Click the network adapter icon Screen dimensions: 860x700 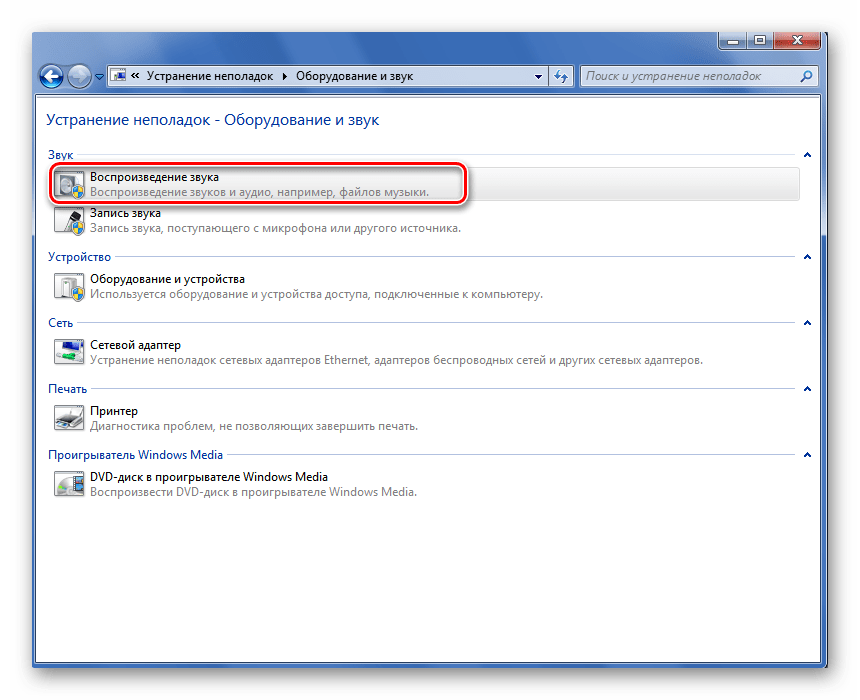[x=69, y=352]
